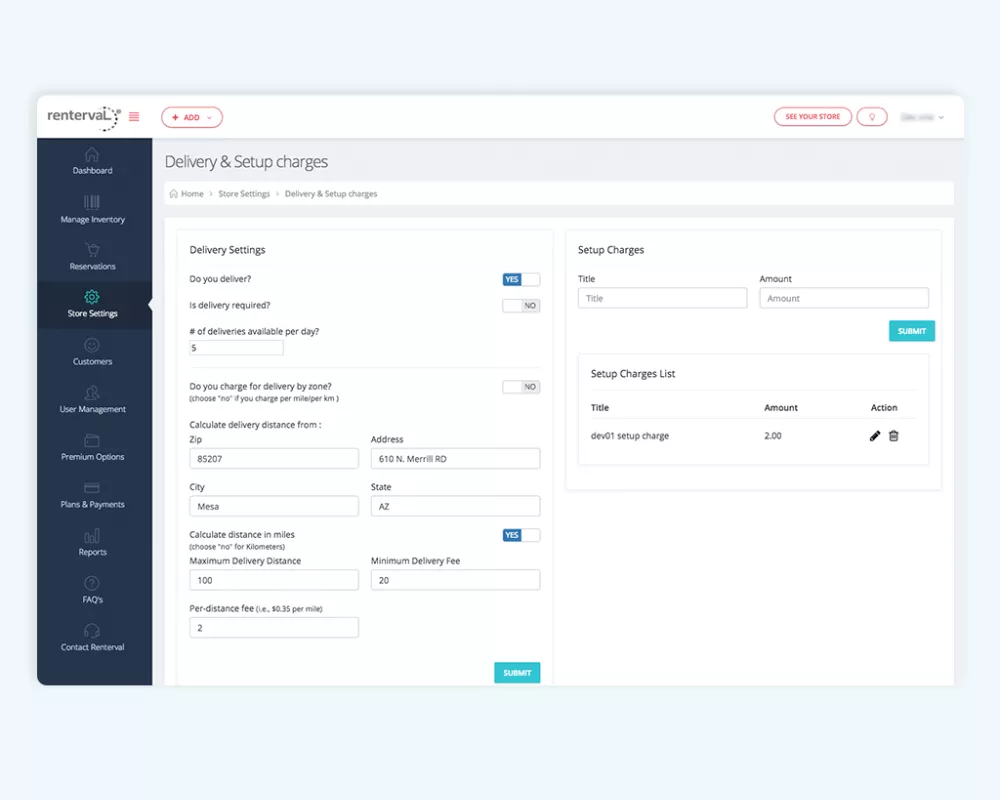Open the Reports section in the sidebar
Image resolution: width=1000 pixels, height=800 pixels.
coord(92,542)
